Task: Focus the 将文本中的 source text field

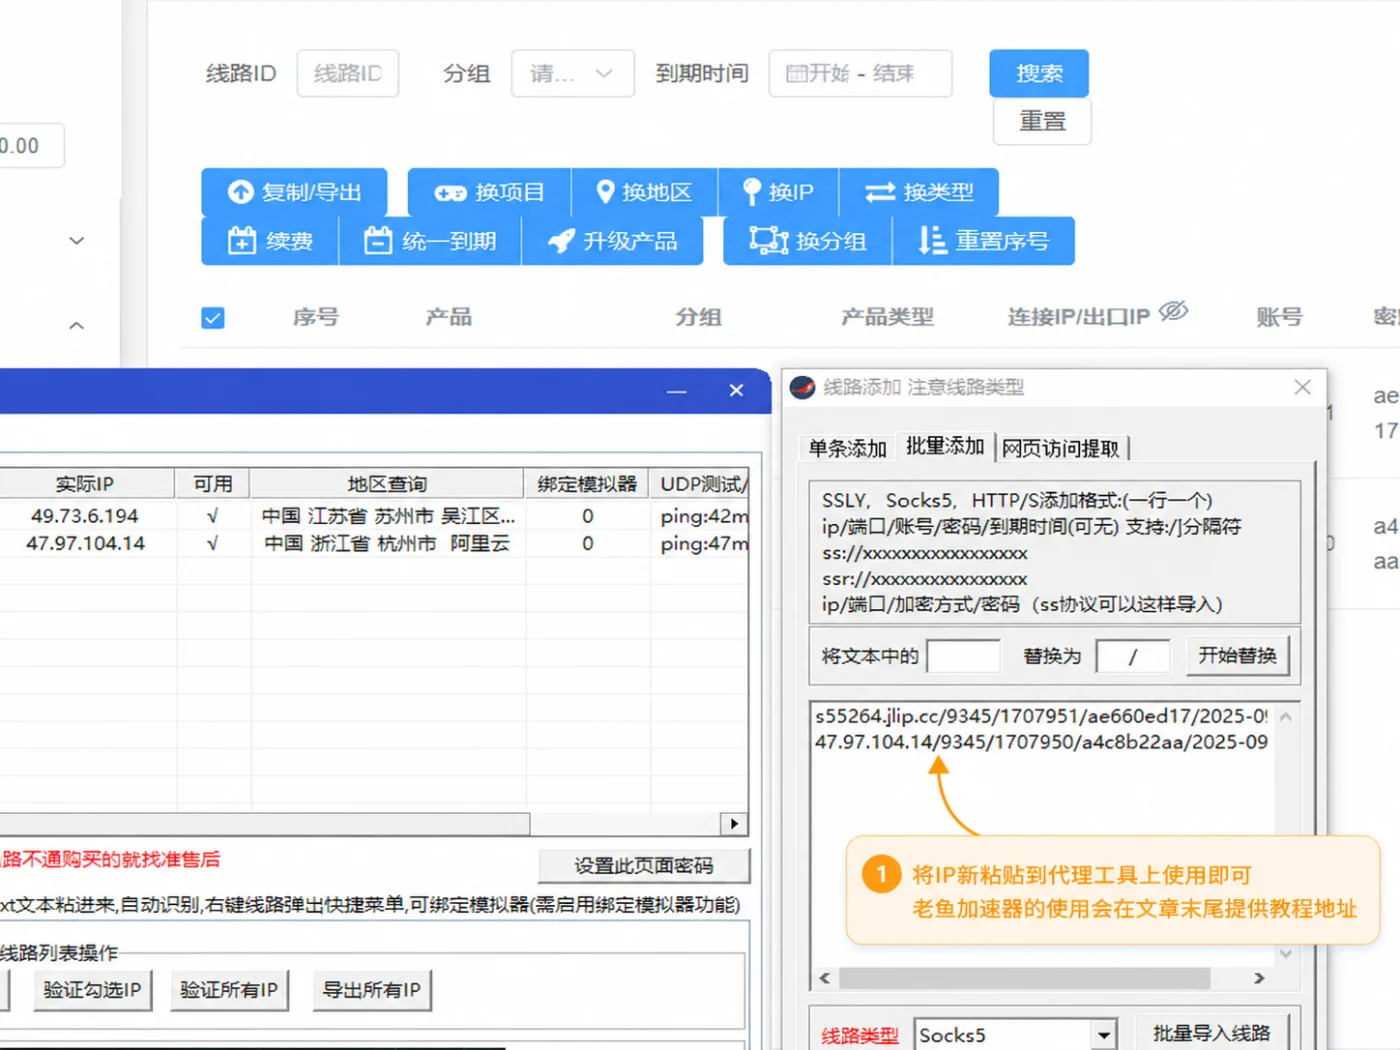Action: (x=963, y=656)
